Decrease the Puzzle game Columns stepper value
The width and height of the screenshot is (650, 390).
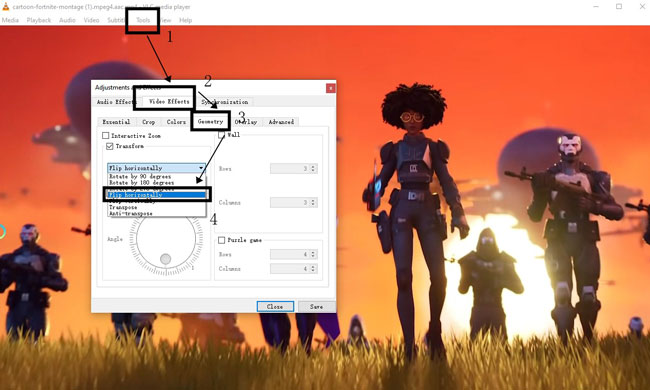(x=313, y=271)
